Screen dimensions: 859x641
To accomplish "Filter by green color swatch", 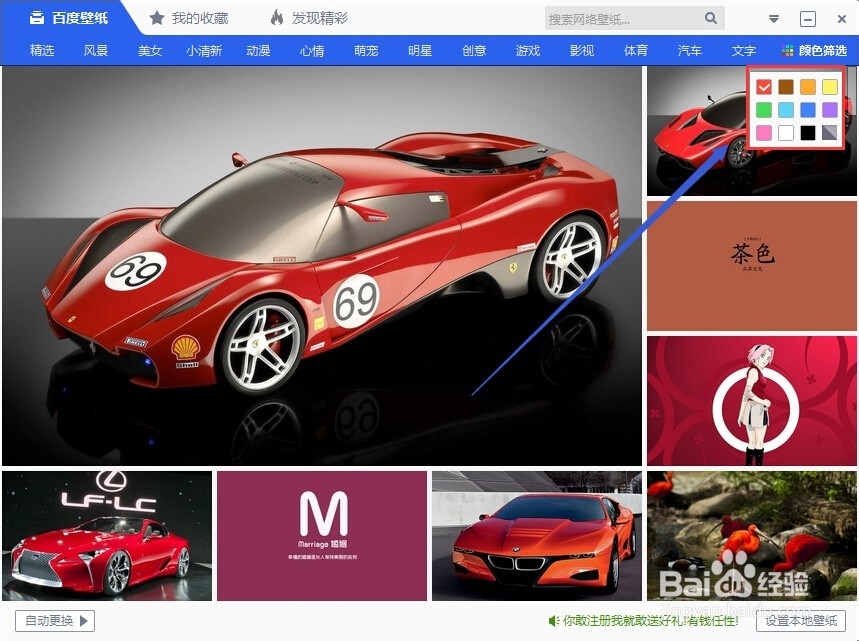I will point(764,110).
